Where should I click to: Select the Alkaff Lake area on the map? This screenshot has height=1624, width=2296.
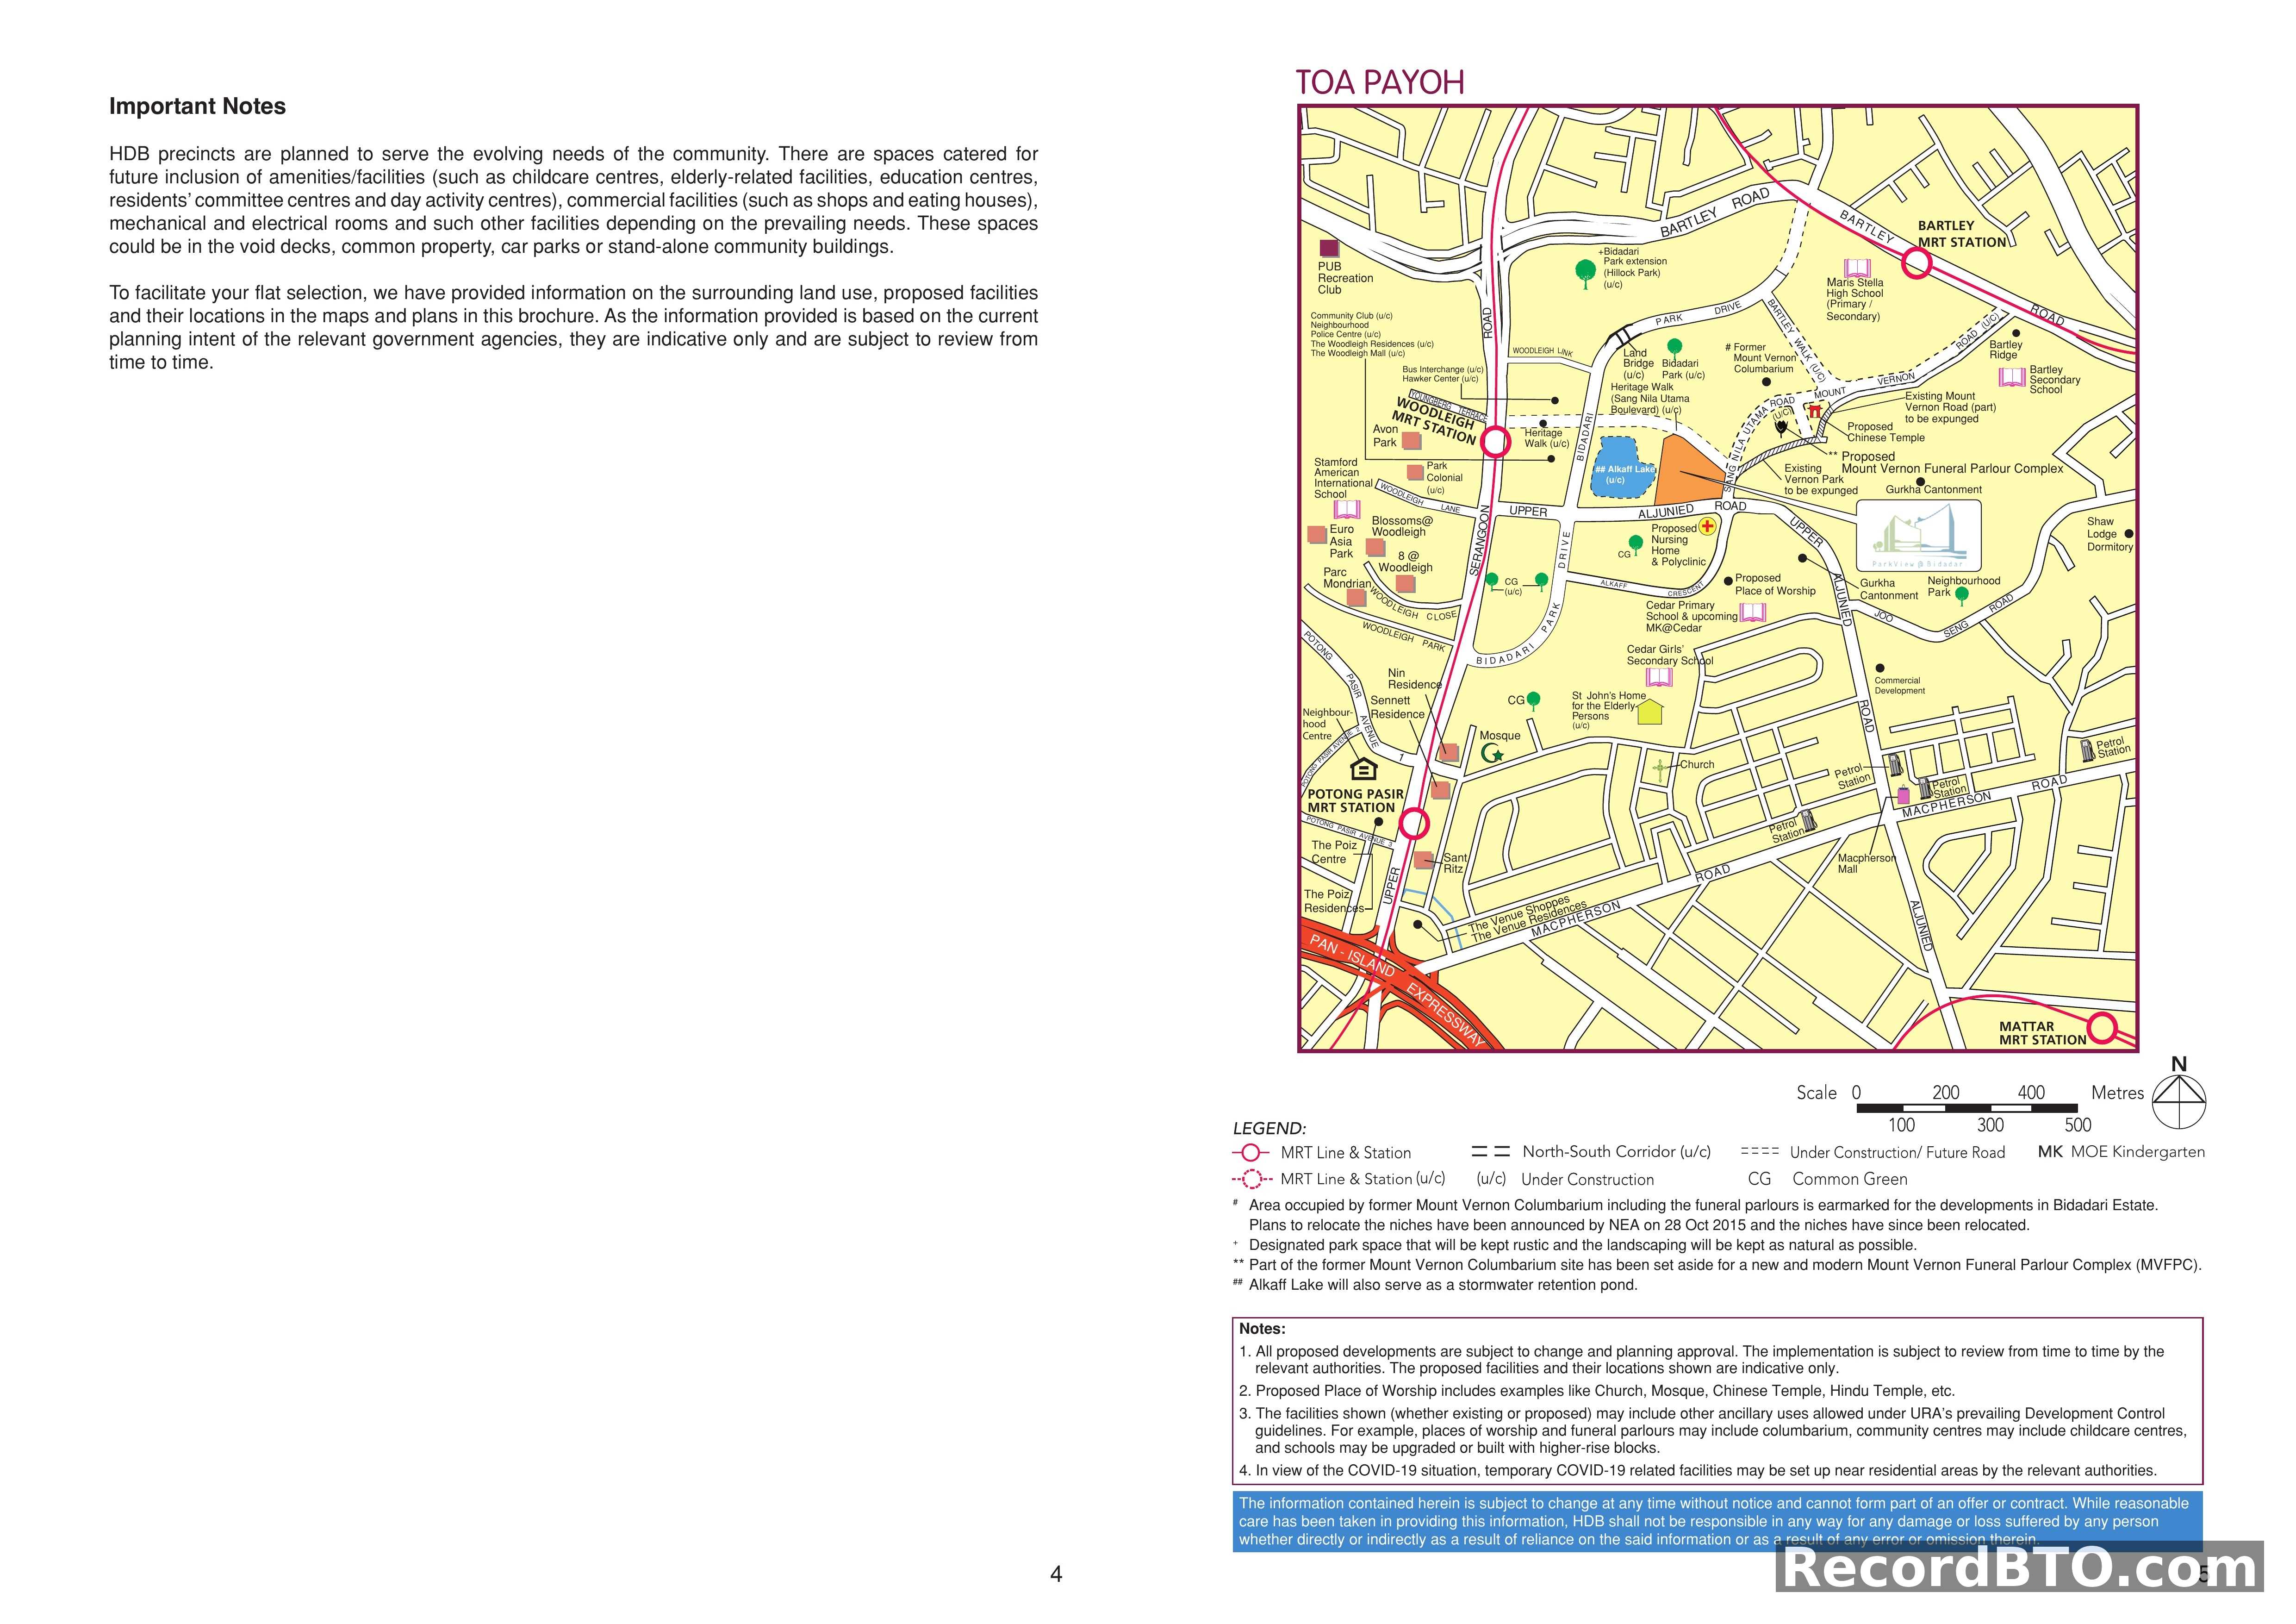tap(1622, 468)
